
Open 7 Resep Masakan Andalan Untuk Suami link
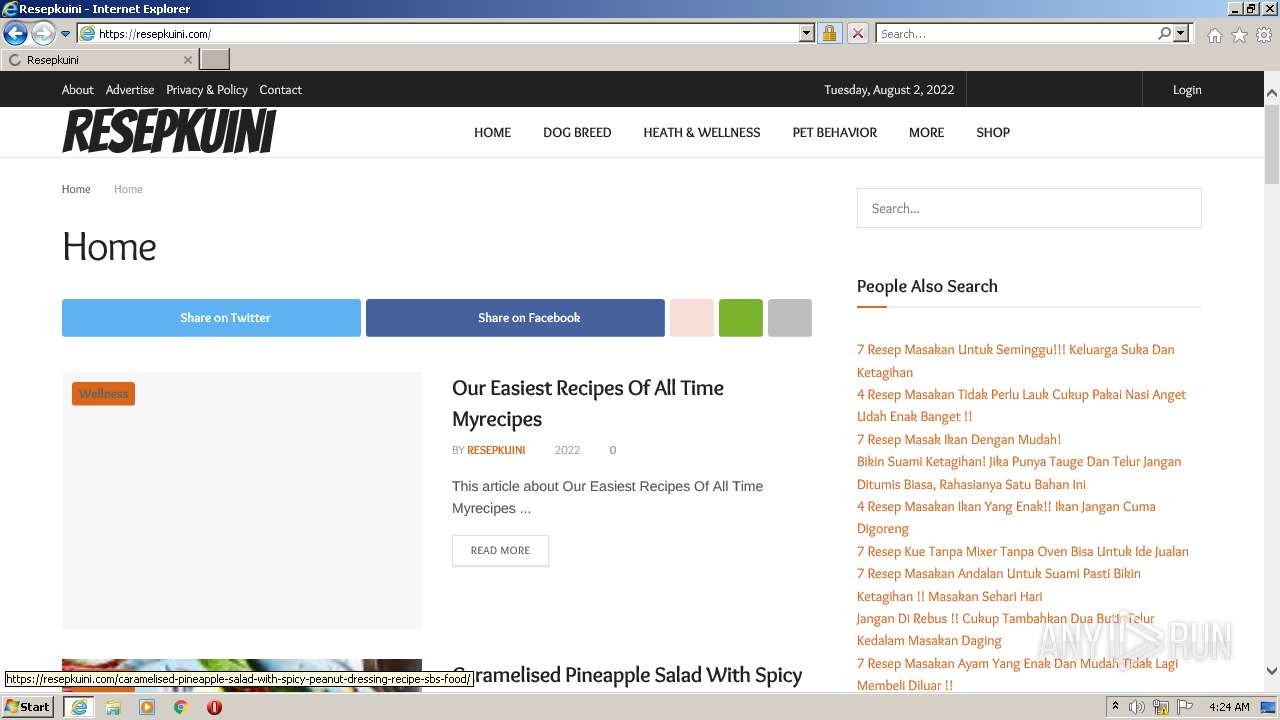[999, 585]
